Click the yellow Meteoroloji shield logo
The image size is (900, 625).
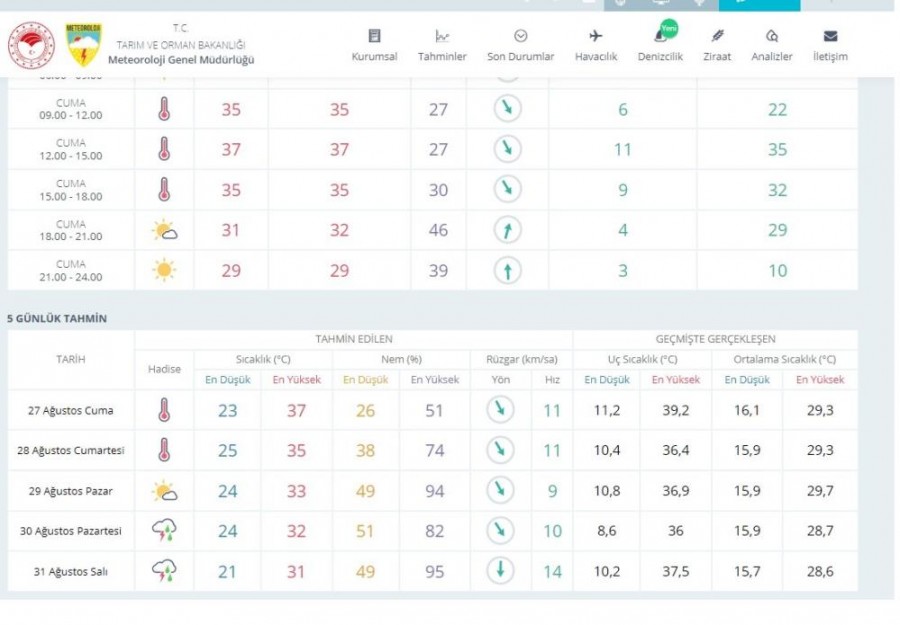pos(82,46)
